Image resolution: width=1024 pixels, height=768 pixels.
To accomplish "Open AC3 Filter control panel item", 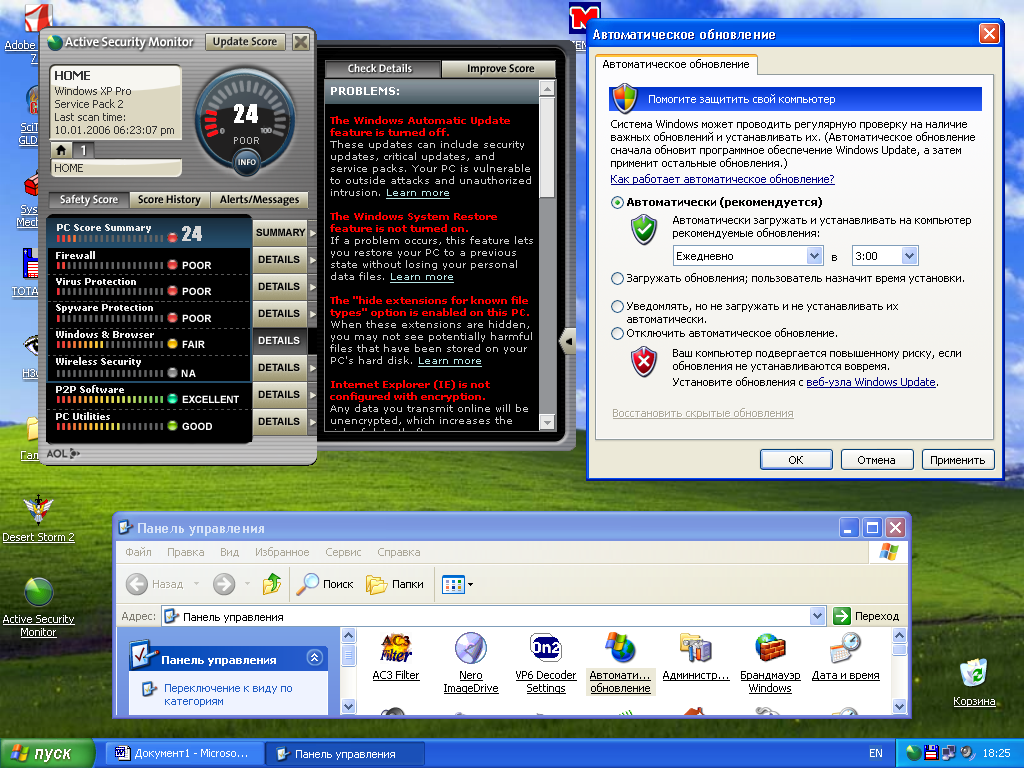I will (x=396, y=656).
